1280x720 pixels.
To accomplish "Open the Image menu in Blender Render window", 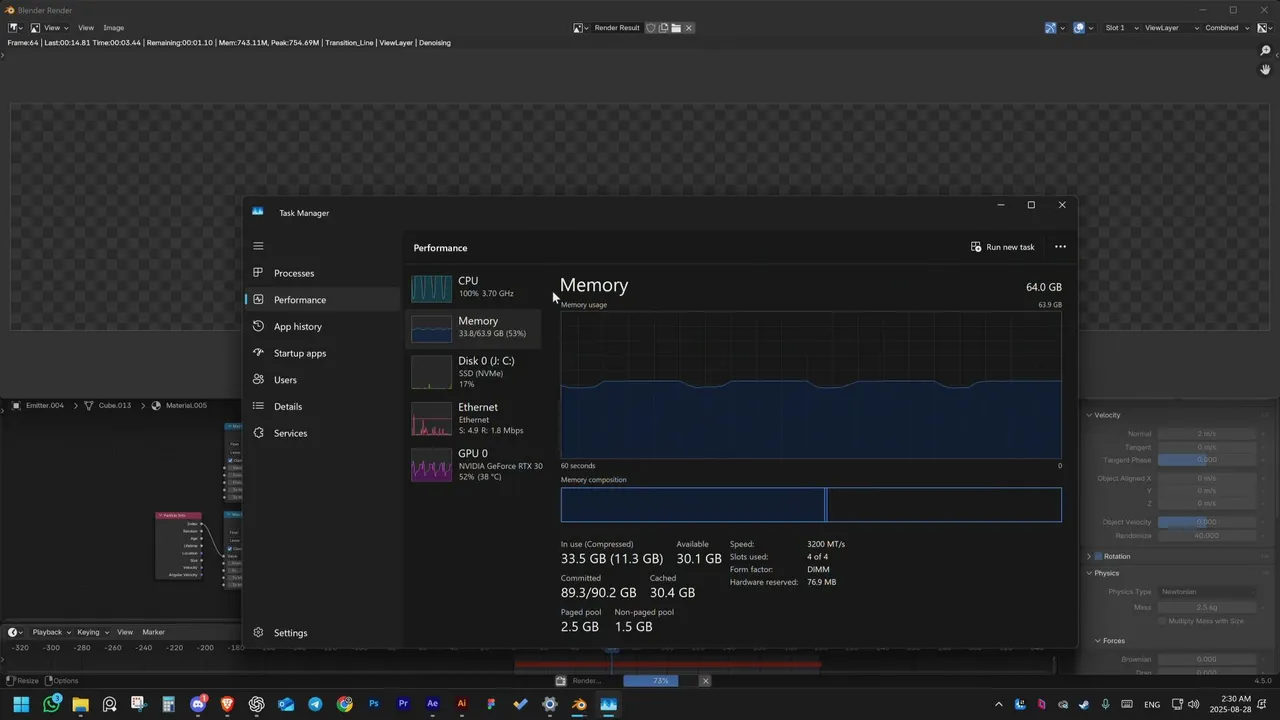I will [114, 28].
